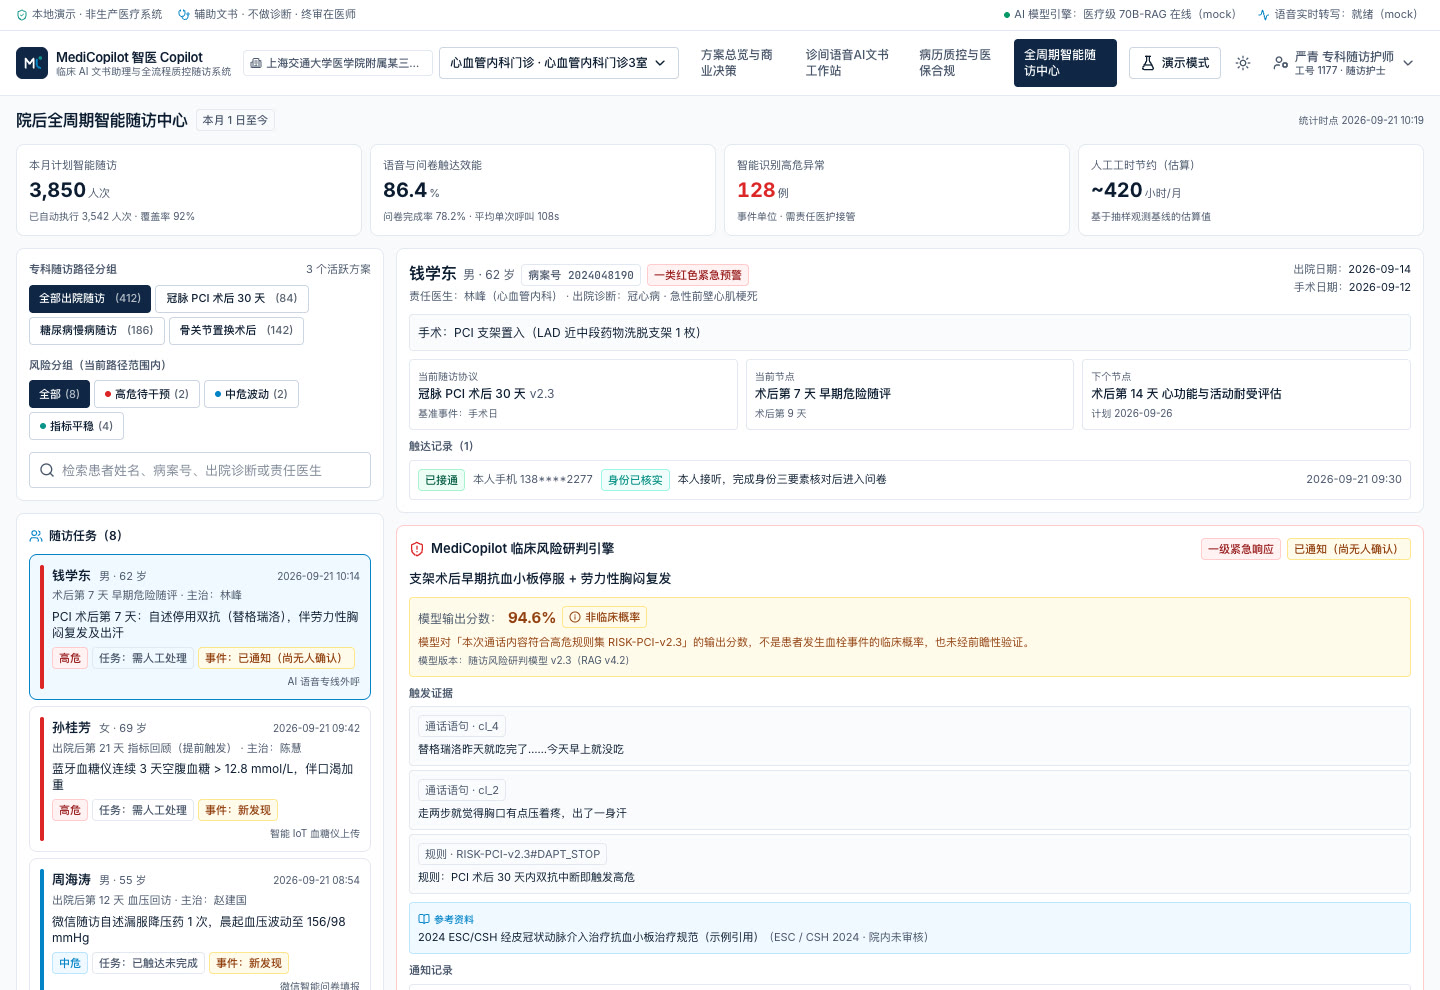The height and width of the screenshot is (990, 1440).
Task: Click the 规则 · RISK-PCI-v2.3#DAPT_STOP tag
Action: tap(512, 854)
